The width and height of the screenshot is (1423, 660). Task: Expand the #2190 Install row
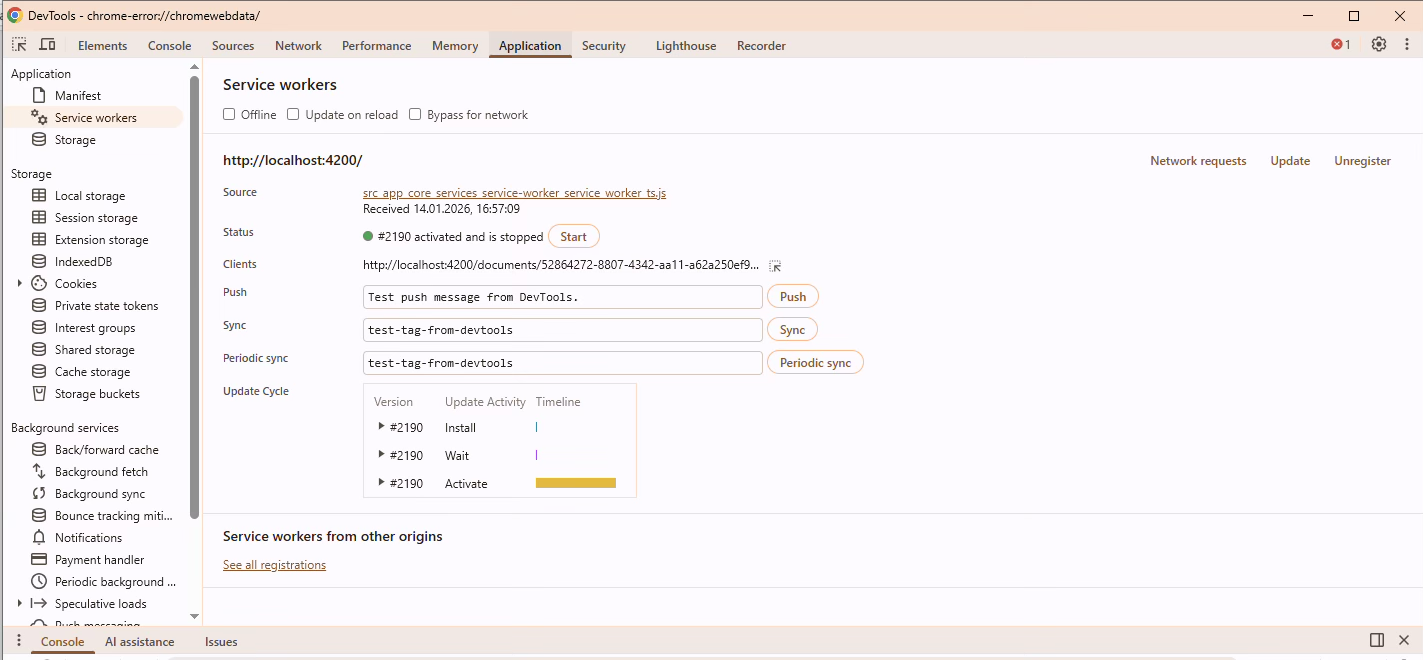pos(381,427)
